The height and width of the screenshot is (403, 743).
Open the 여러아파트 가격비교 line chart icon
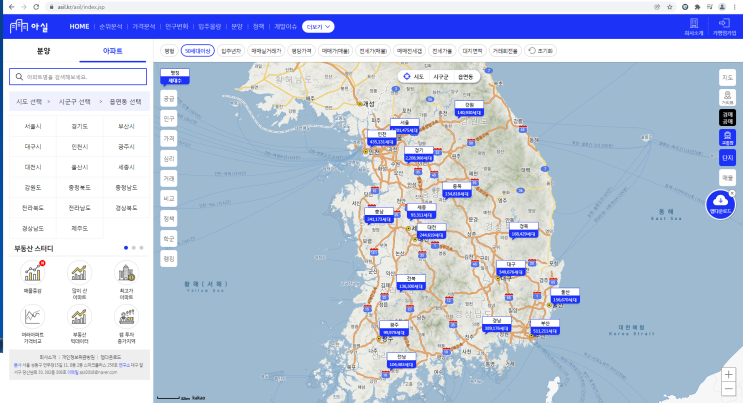(x=33, y=316)
